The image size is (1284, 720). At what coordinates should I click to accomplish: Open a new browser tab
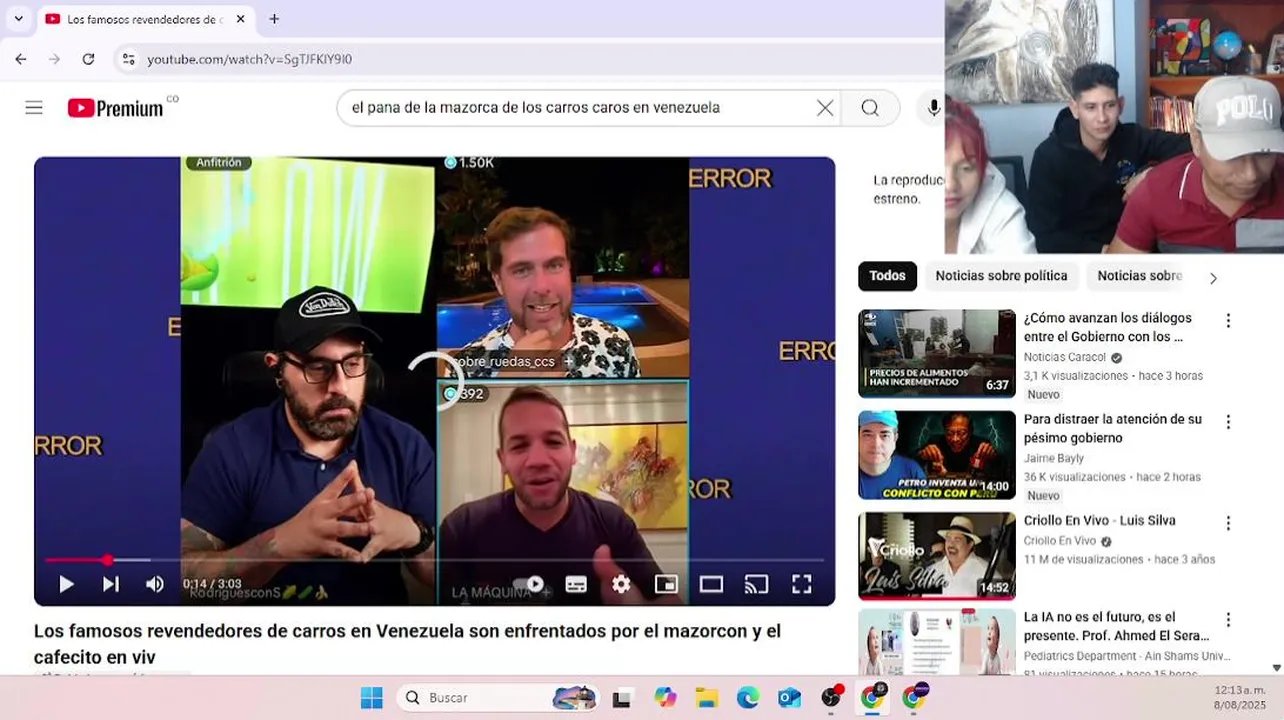[274, 19]
